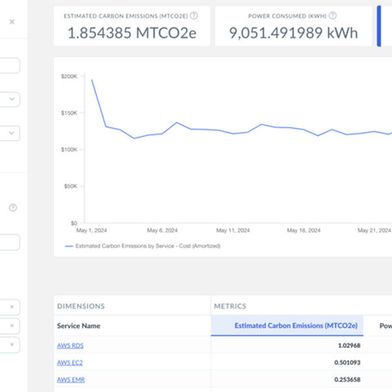Click the METRICS section header
Screen dimensions: 392x392
[x=230, y=306]
